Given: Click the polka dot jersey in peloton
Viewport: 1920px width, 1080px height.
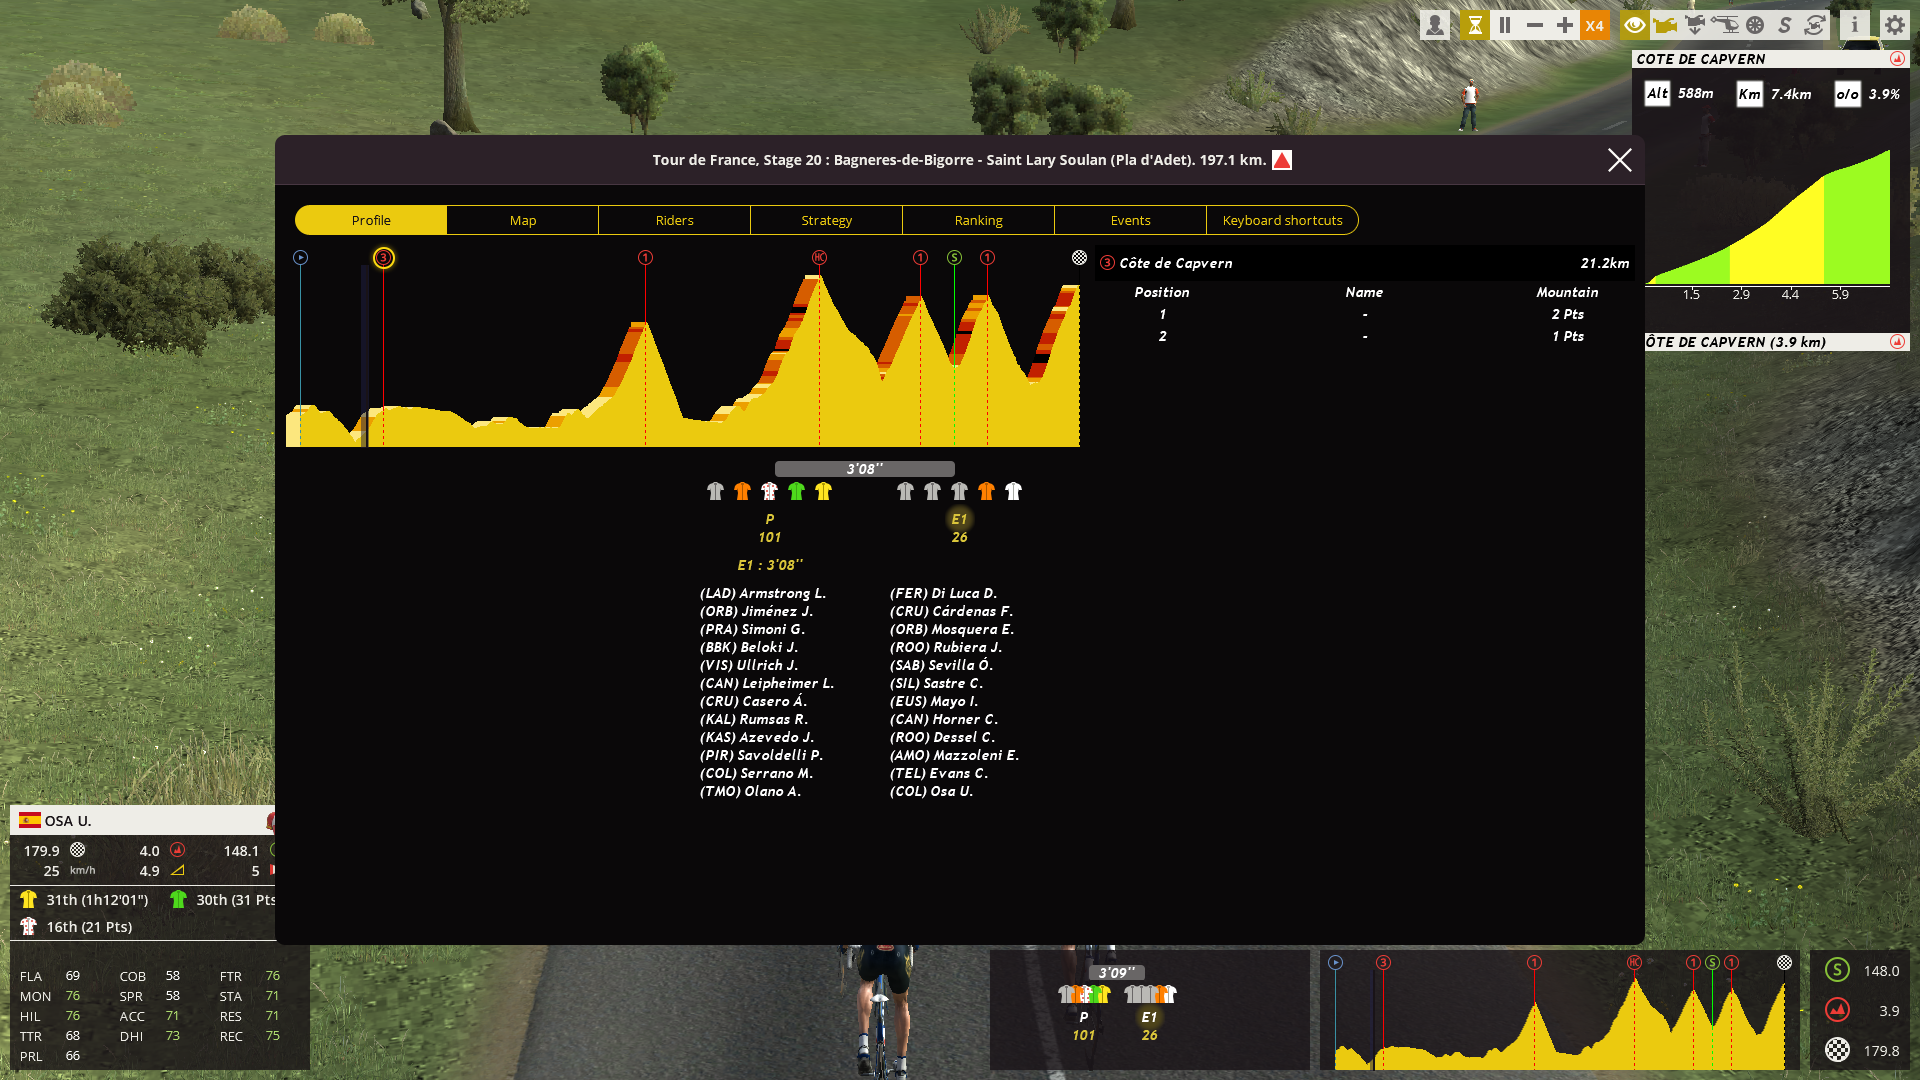Looking at the screenshot, I should click(770, 491).
